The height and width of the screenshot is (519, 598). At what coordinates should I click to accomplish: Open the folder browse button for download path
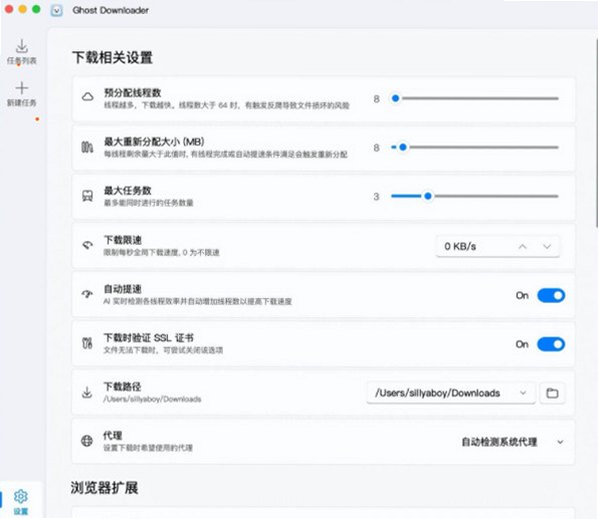552,393
